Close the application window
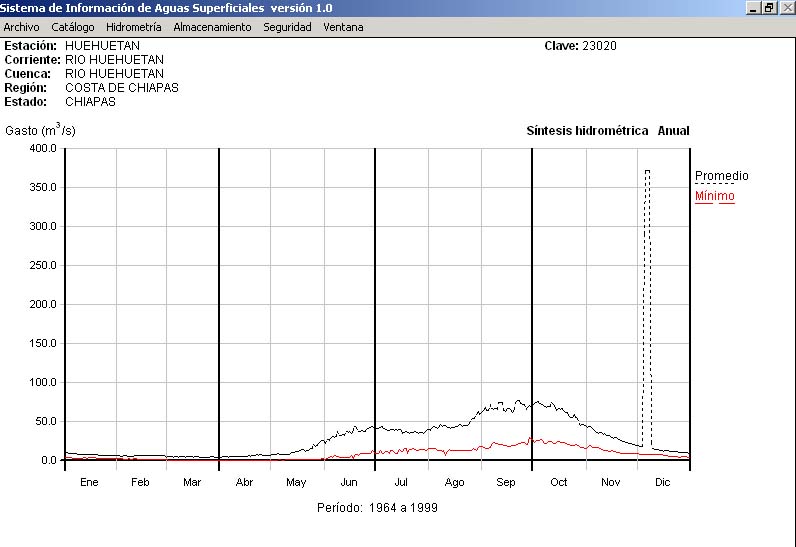This screenshot has height=547, width=796. [x=785, y=8]
